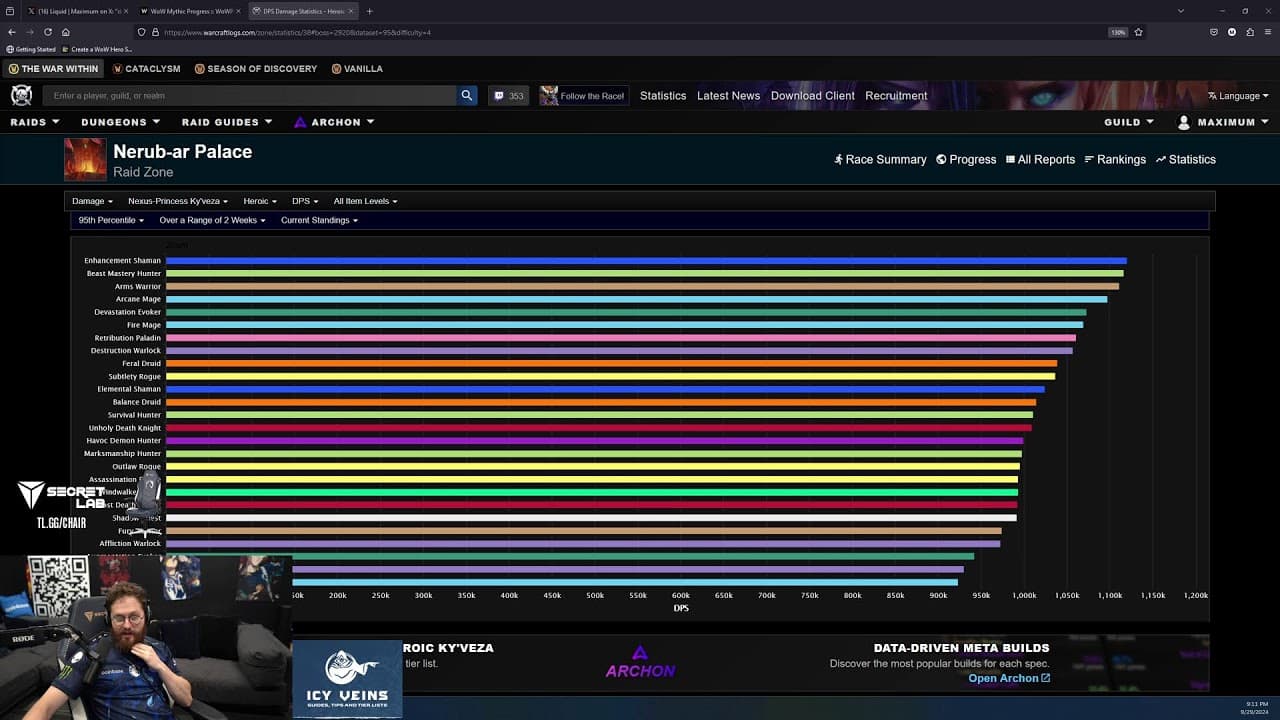
Task: Open the Statistics link in header
Action: (663, 96)
